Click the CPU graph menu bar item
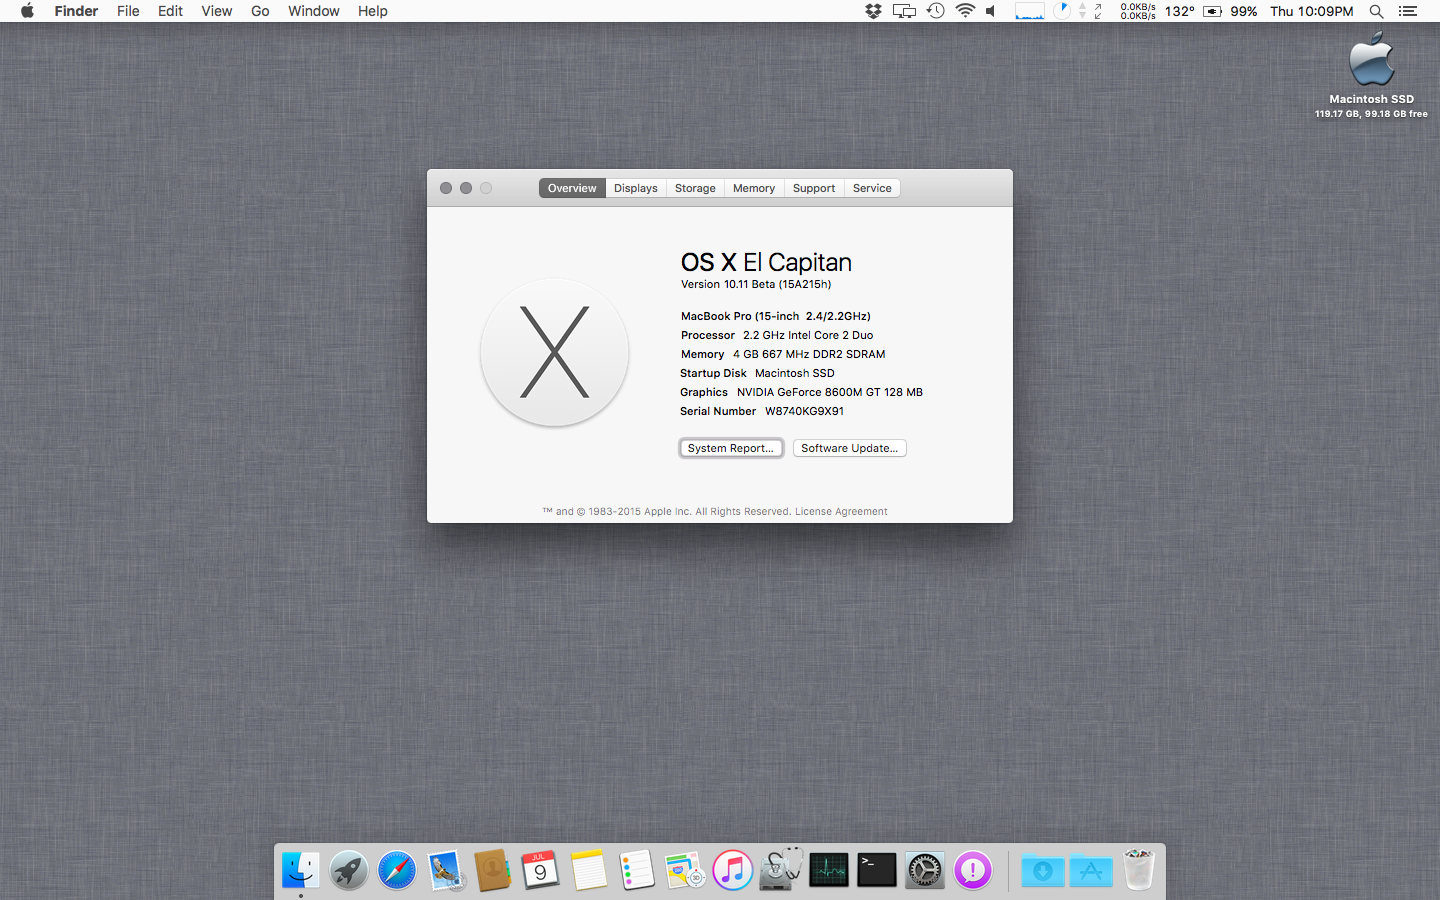Image resolution: width=1440 pixels, height=900 pixels. (x=1030, y=11)
